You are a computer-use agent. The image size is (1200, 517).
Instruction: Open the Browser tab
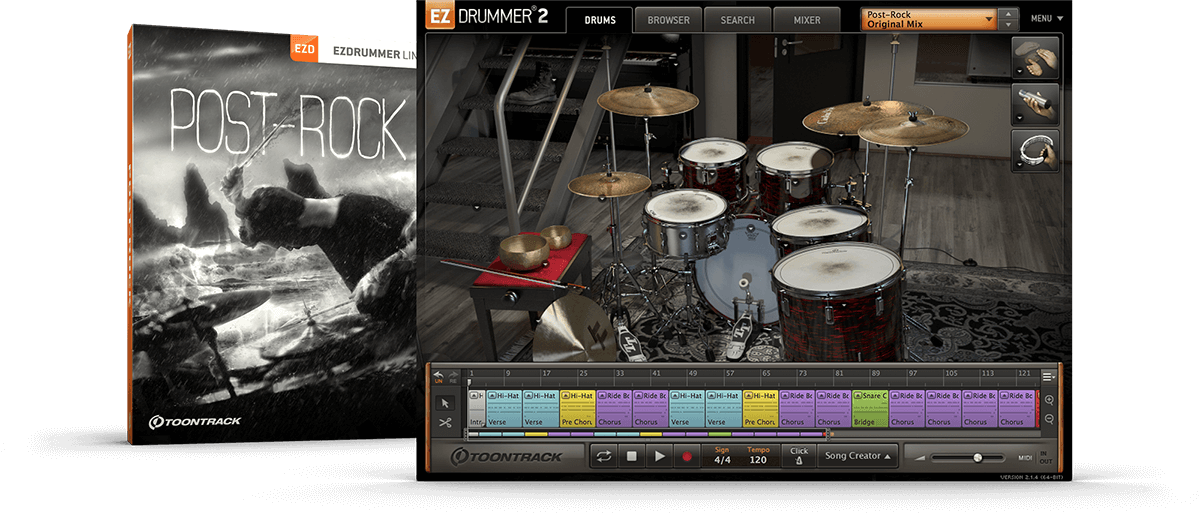[x=668, y=19]
